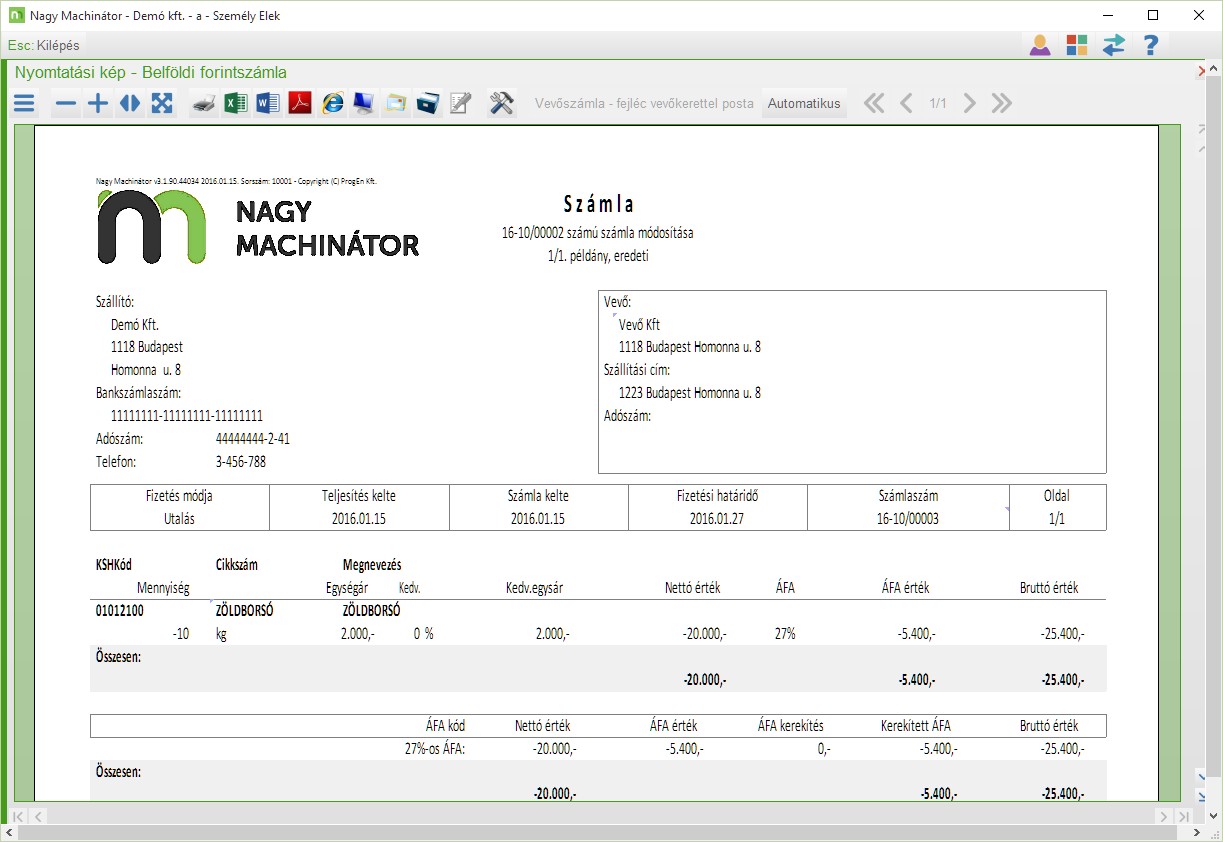Open the hamburger menu in the toolbar
The height and width of the screenshot is (842, 1223).
pyautogui.click(x=24, y=104)
